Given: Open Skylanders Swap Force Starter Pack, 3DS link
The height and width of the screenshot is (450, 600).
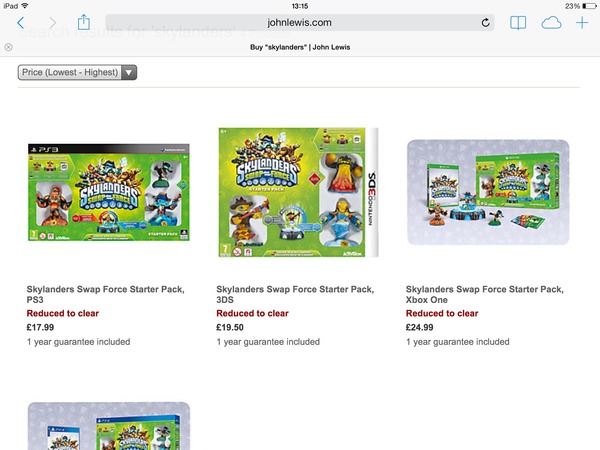Looking at the screenshot, I should (295, 294).
